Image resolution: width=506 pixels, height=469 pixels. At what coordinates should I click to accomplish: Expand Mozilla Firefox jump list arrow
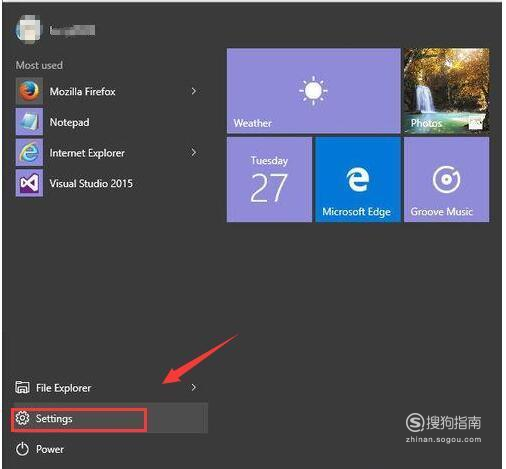194,91
